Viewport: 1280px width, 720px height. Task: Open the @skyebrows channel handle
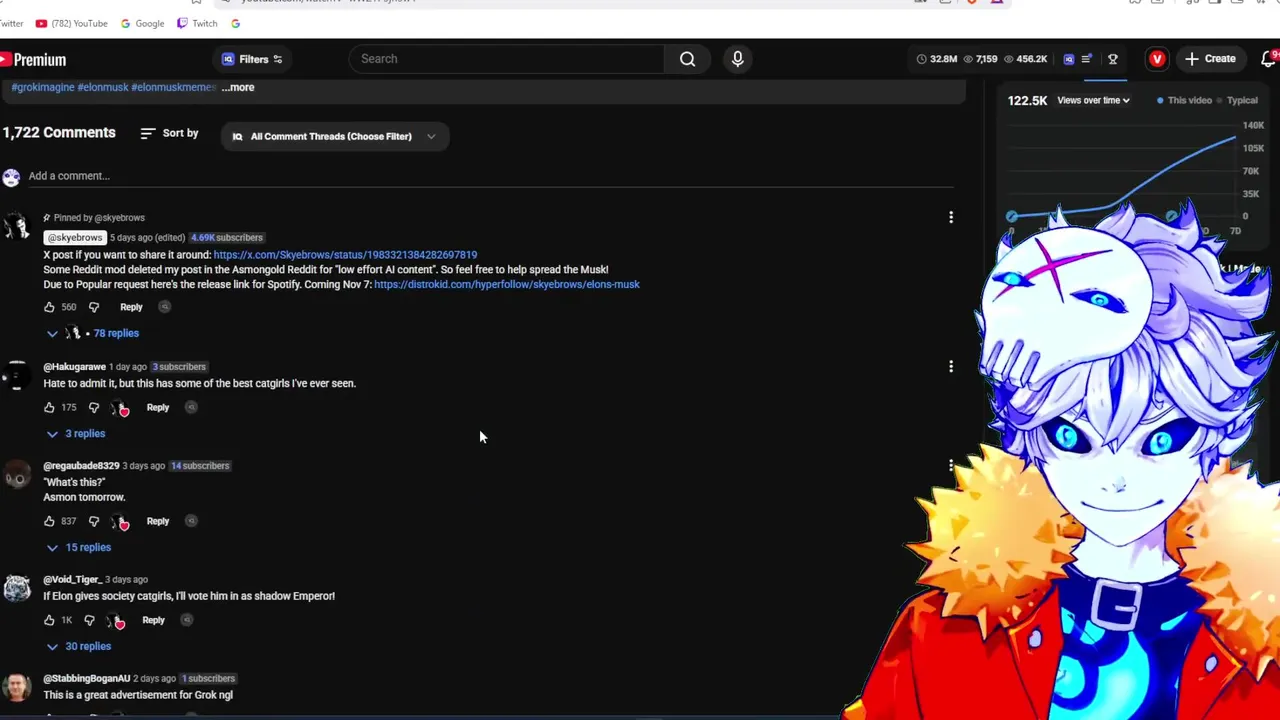coord(75,238)
